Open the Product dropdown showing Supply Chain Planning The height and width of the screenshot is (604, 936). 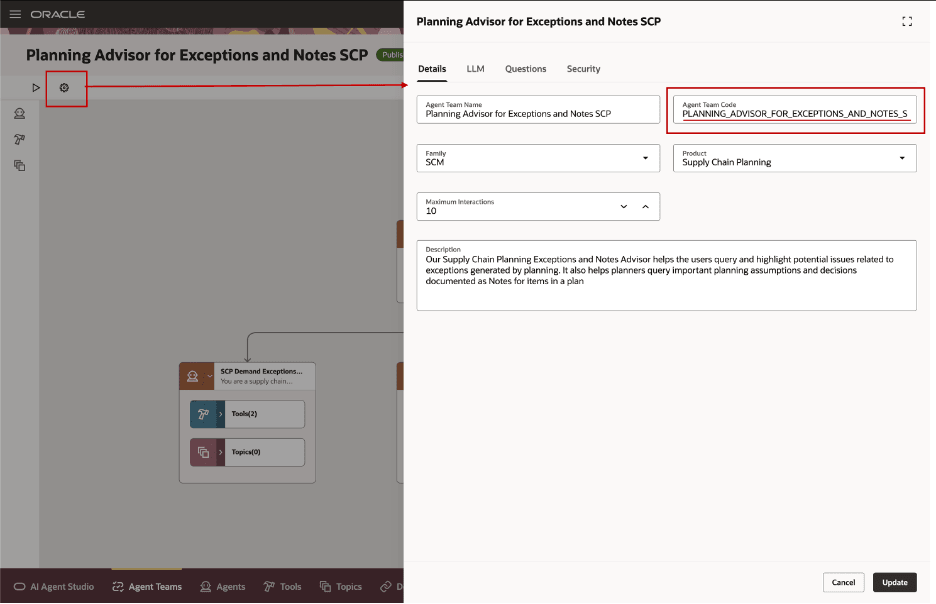pos(795,158)
